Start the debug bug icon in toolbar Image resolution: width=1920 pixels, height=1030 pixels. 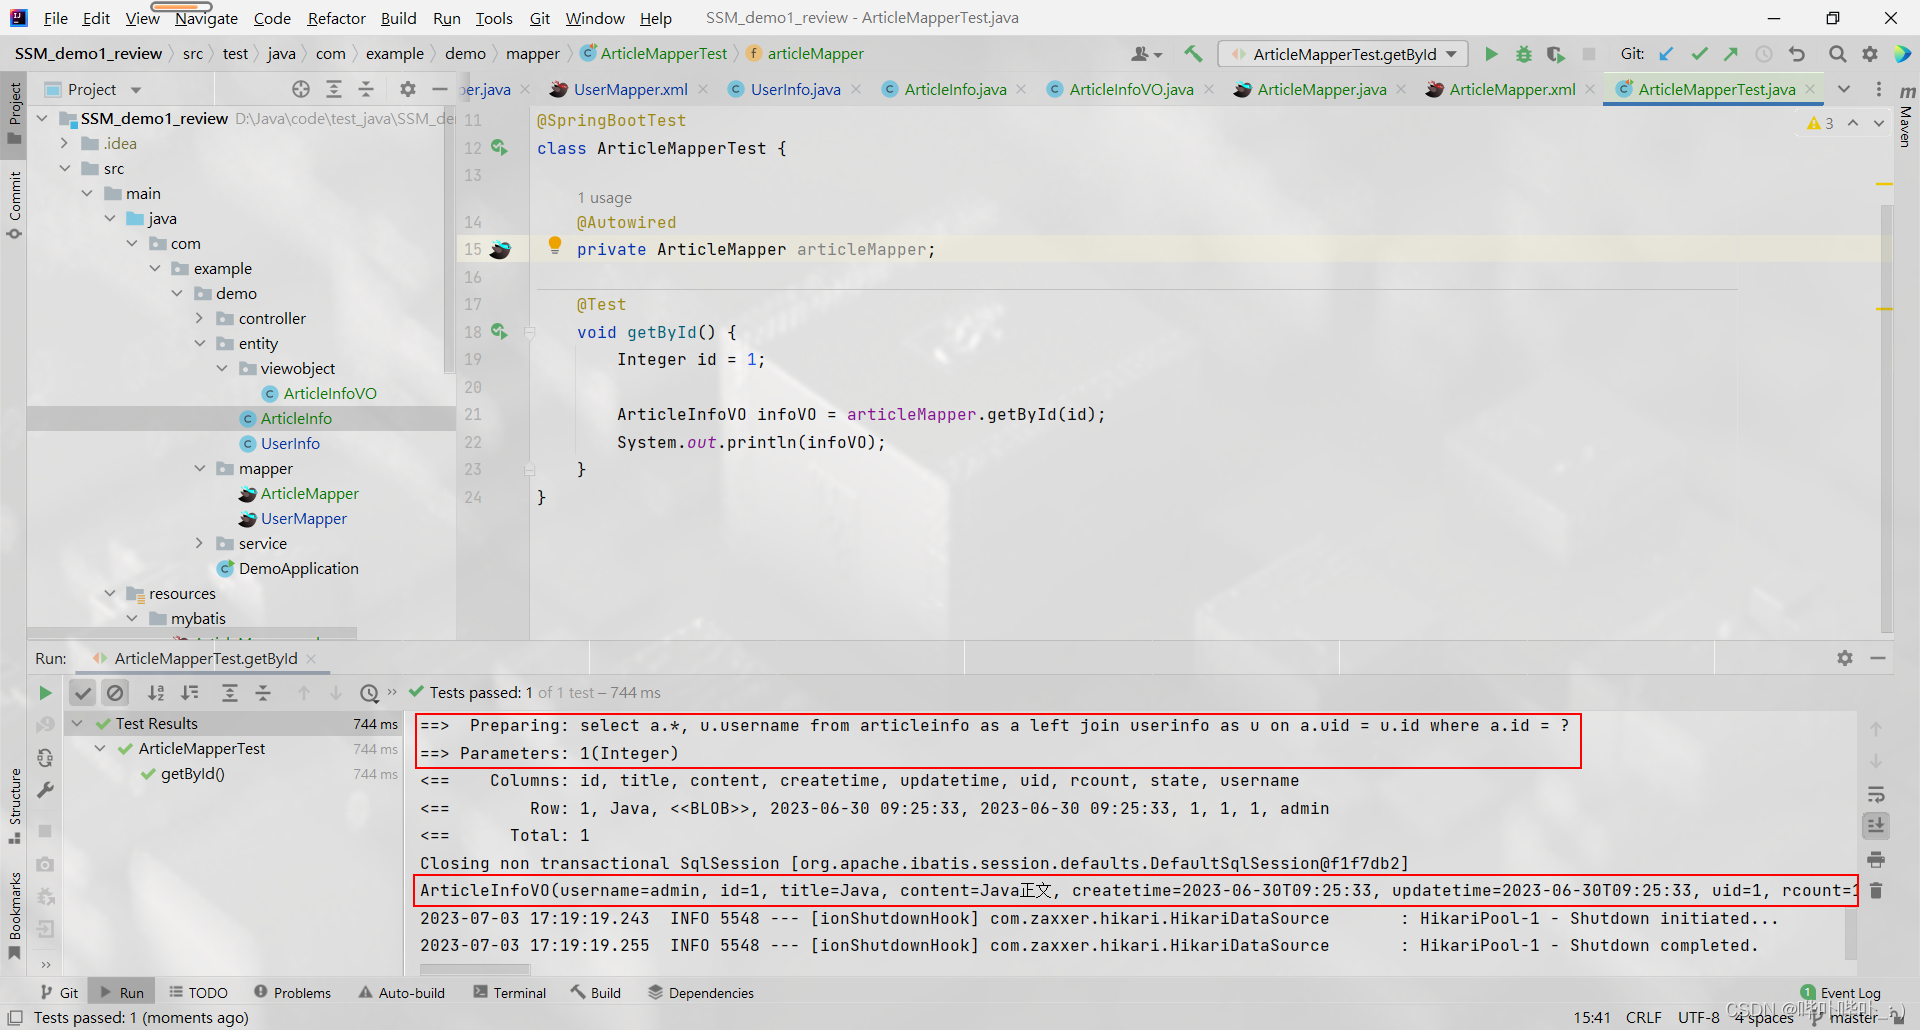point(1523,54)
